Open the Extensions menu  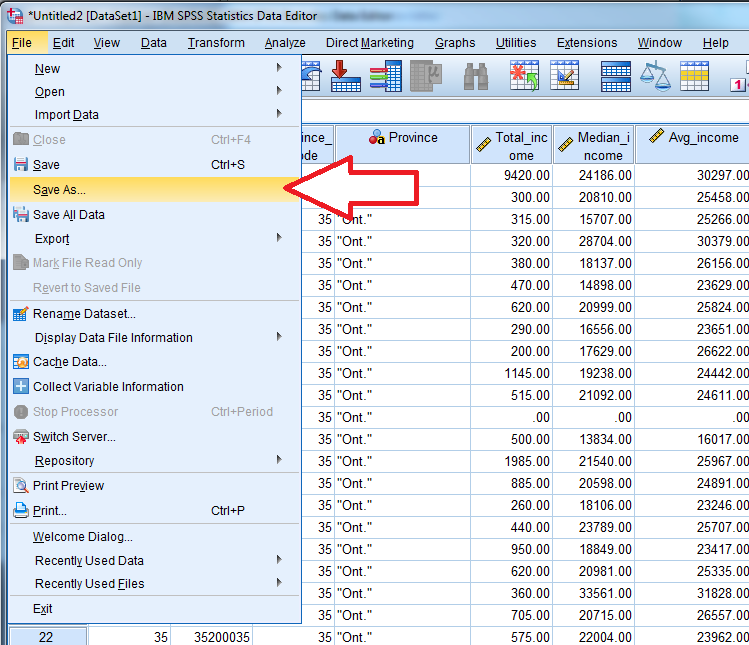(x=587, y=43)
